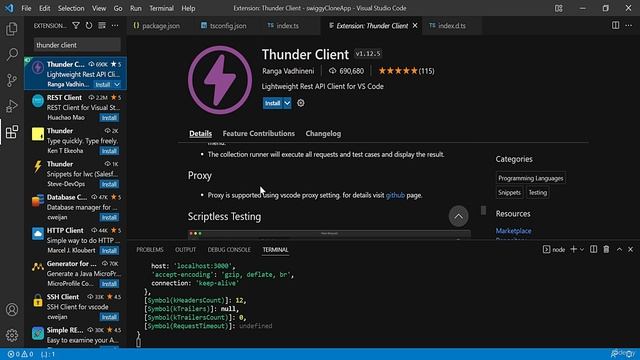Image resolution: width=640 pixels, height=360 pixels.
Task: Switch to the Debug Console tab
Action: point(229,249)
